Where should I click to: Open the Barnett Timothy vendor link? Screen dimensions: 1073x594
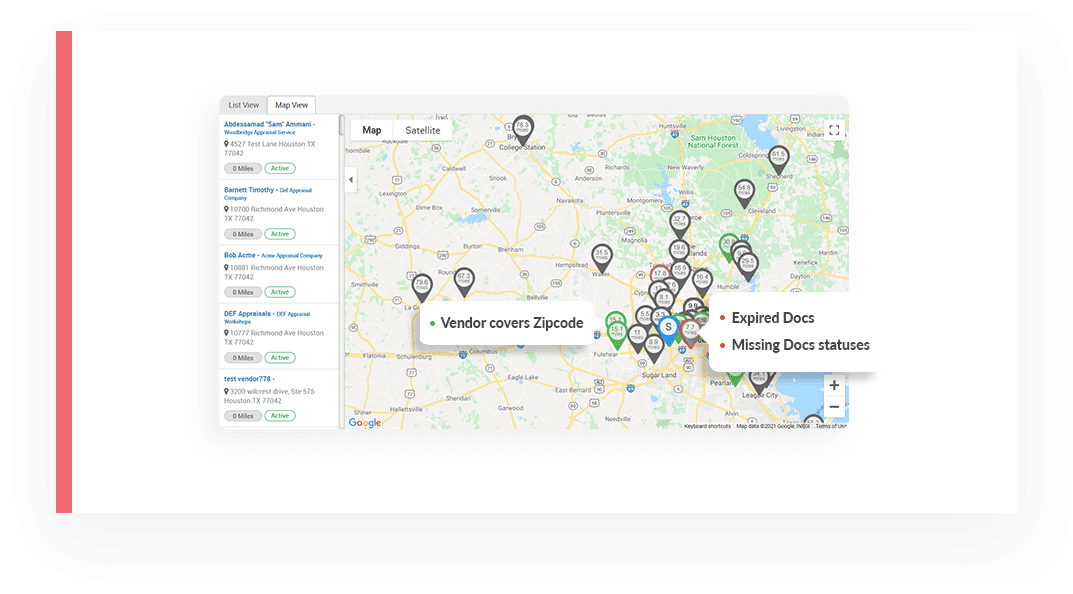point(250,189)
